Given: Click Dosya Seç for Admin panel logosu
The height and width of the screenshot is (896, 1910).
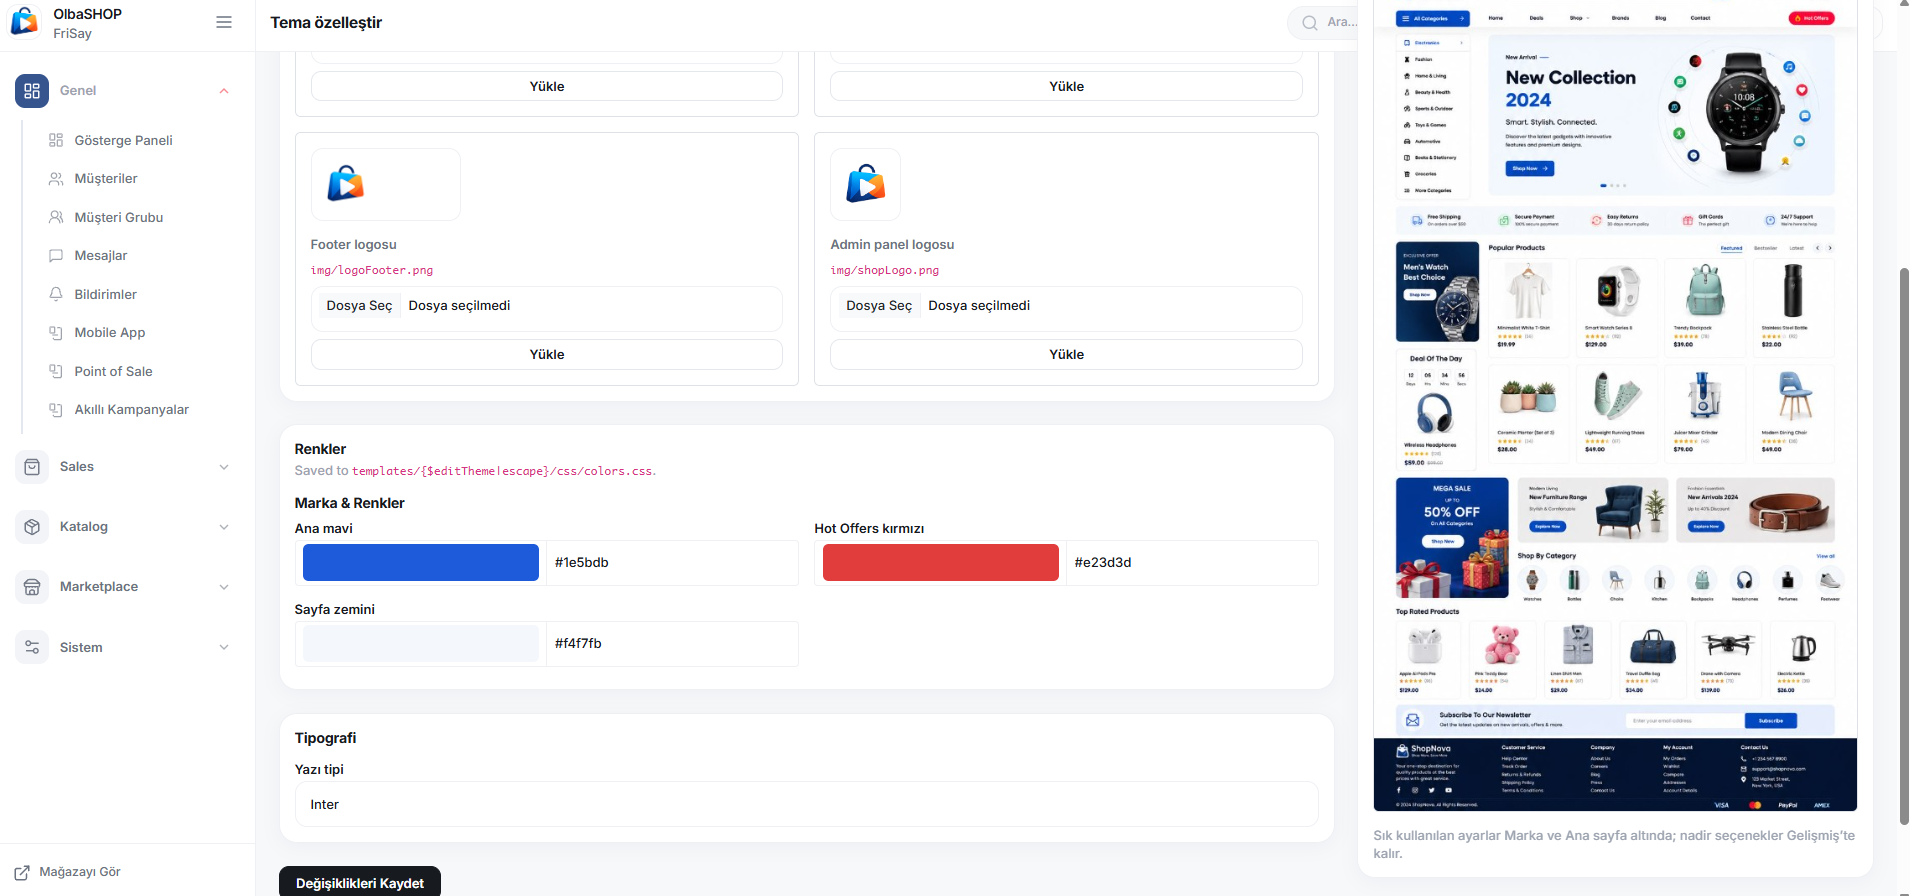Looking at the screenshot, I should [879, 306].
